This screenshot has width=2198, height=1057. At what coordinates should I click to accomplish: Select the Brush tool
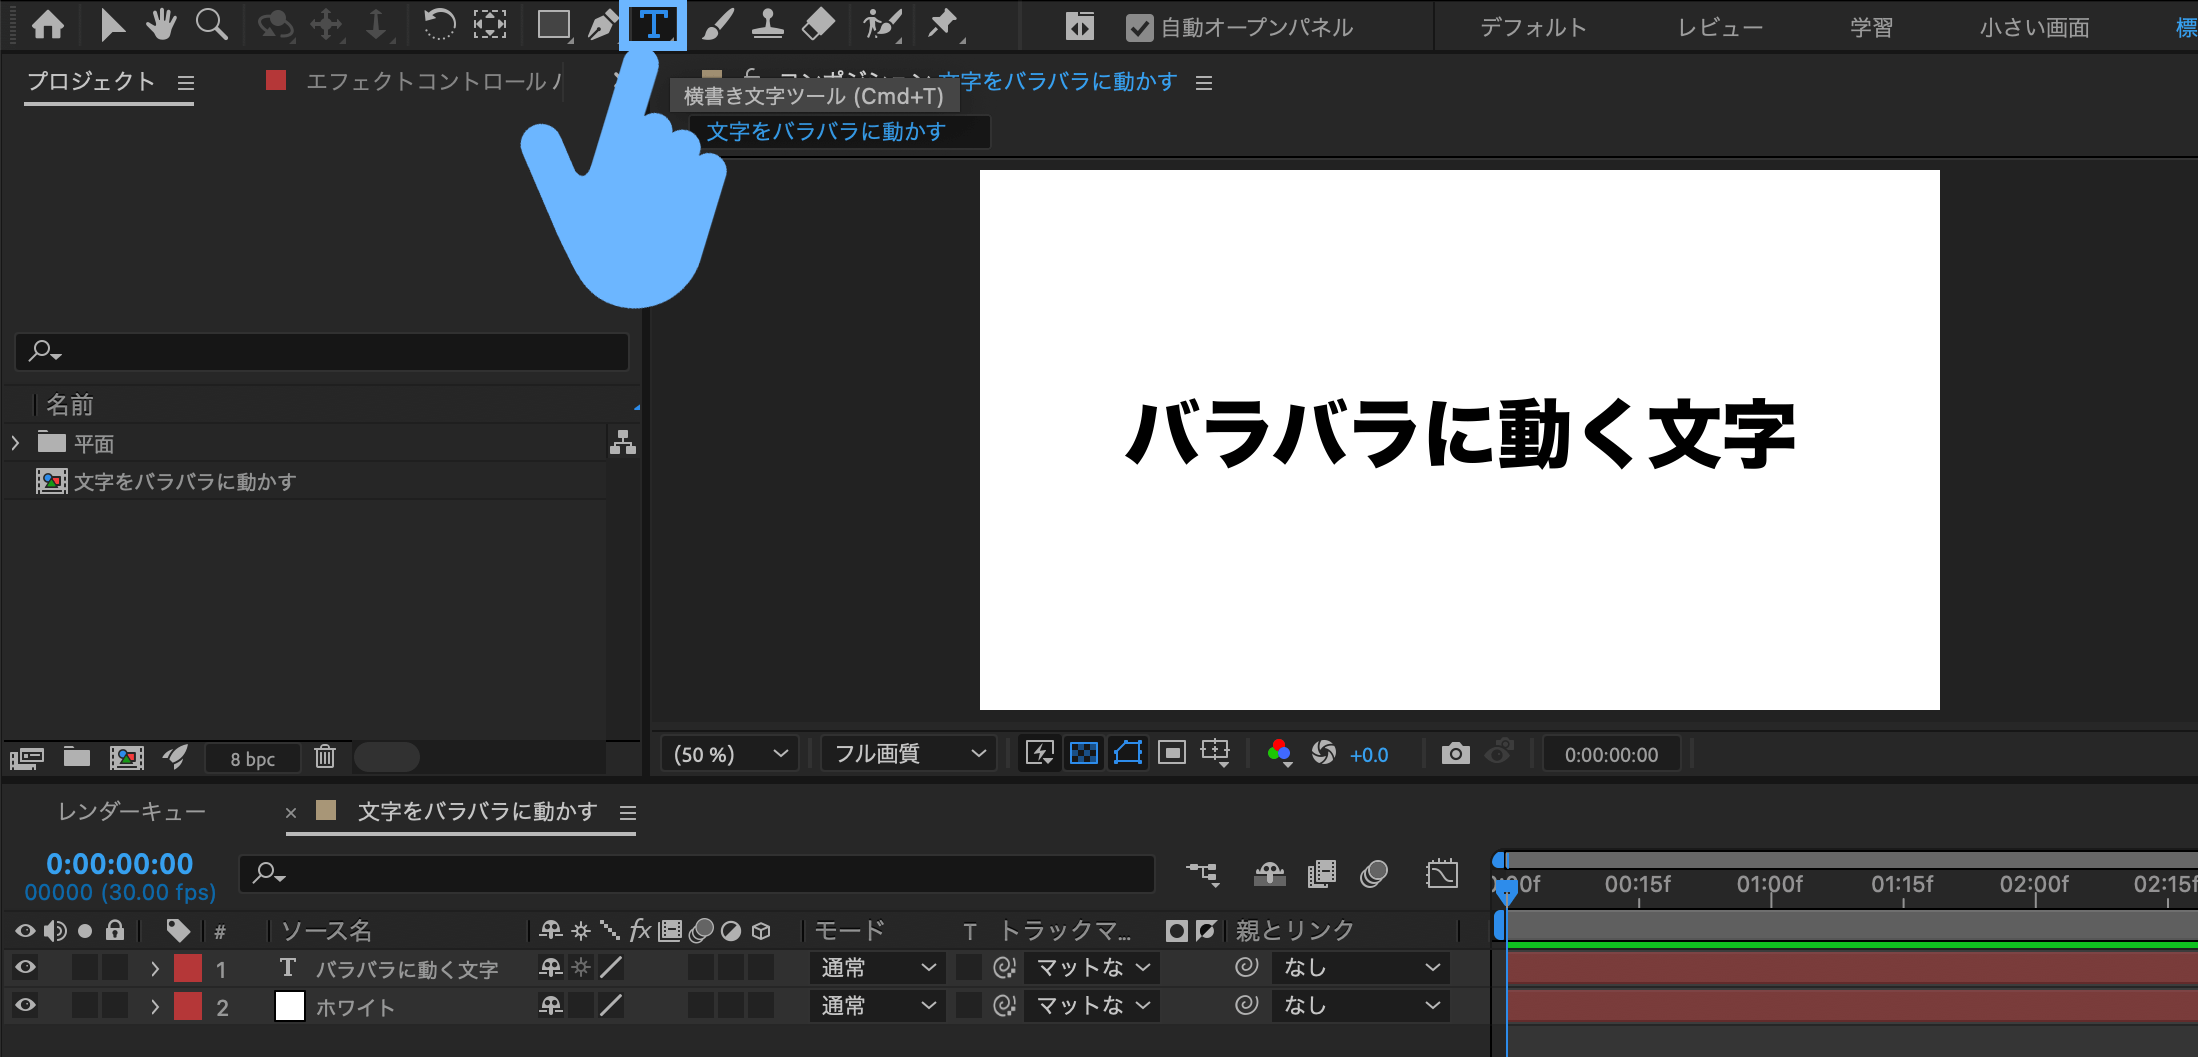[717, 25]
